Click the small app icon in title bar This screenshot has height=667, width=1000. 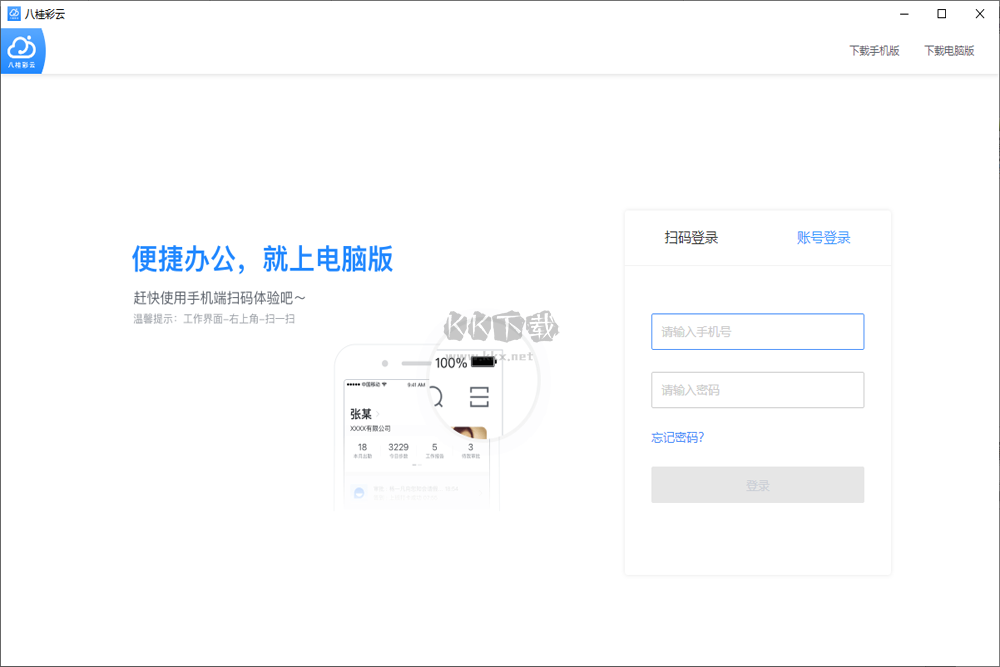(13, 13)
